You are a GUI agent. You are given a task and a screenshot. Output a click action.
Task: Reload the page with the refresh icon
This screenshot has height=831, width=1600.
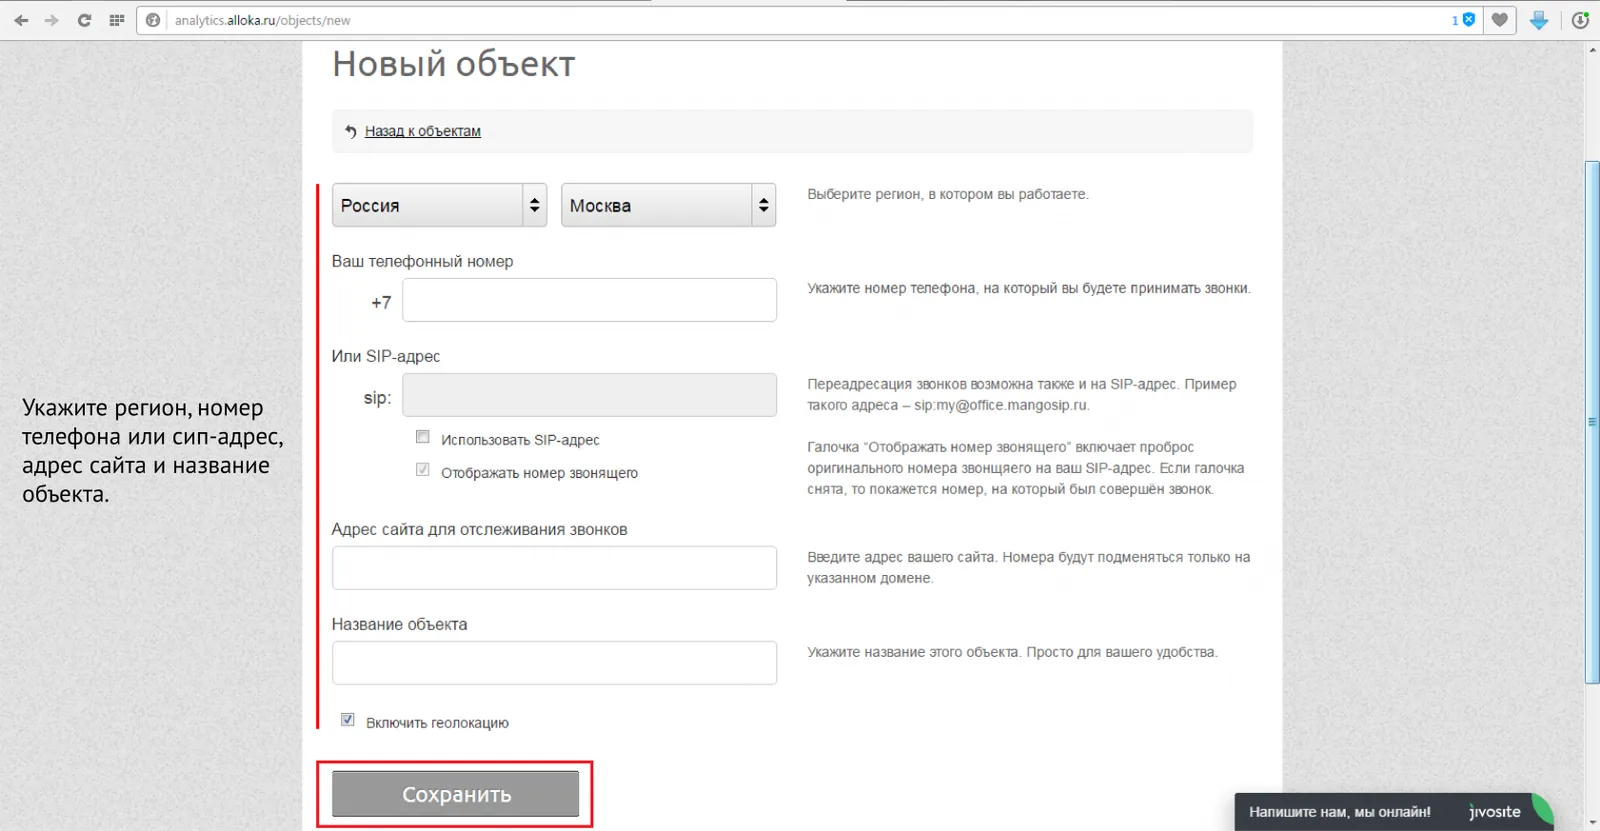point(84,20)
